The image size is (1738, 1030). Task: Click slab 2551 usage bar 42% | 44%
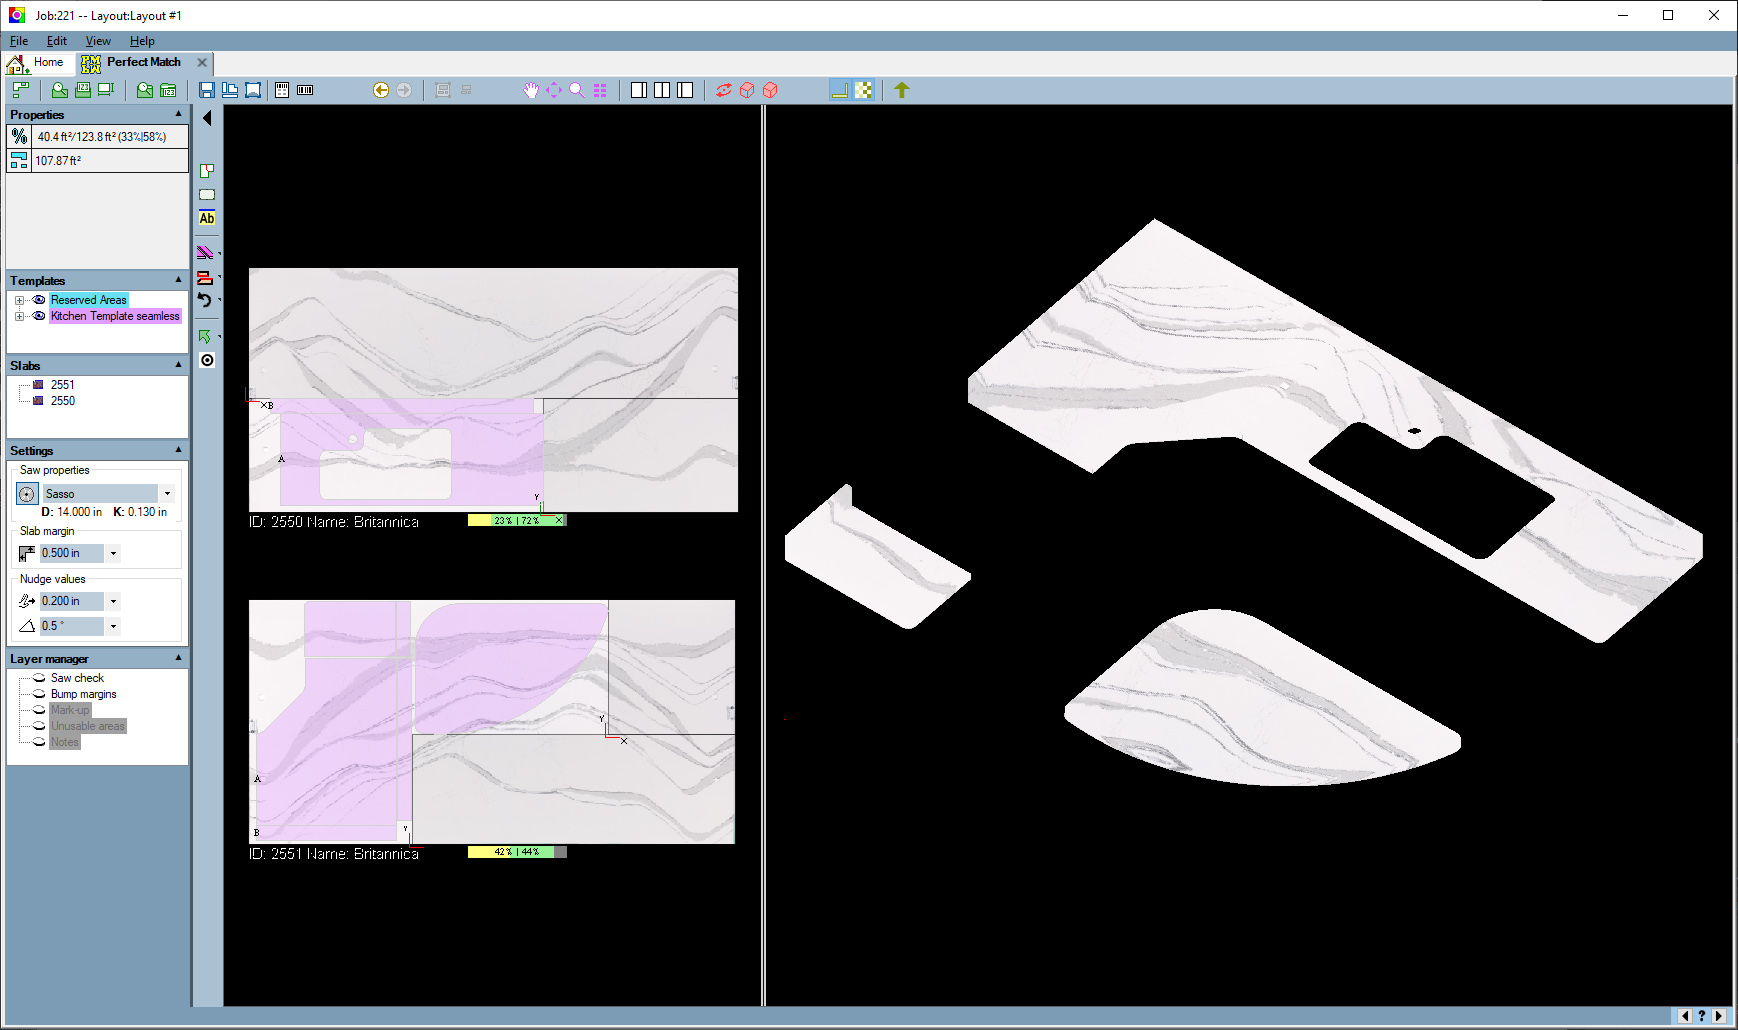(x=517, y=852)
